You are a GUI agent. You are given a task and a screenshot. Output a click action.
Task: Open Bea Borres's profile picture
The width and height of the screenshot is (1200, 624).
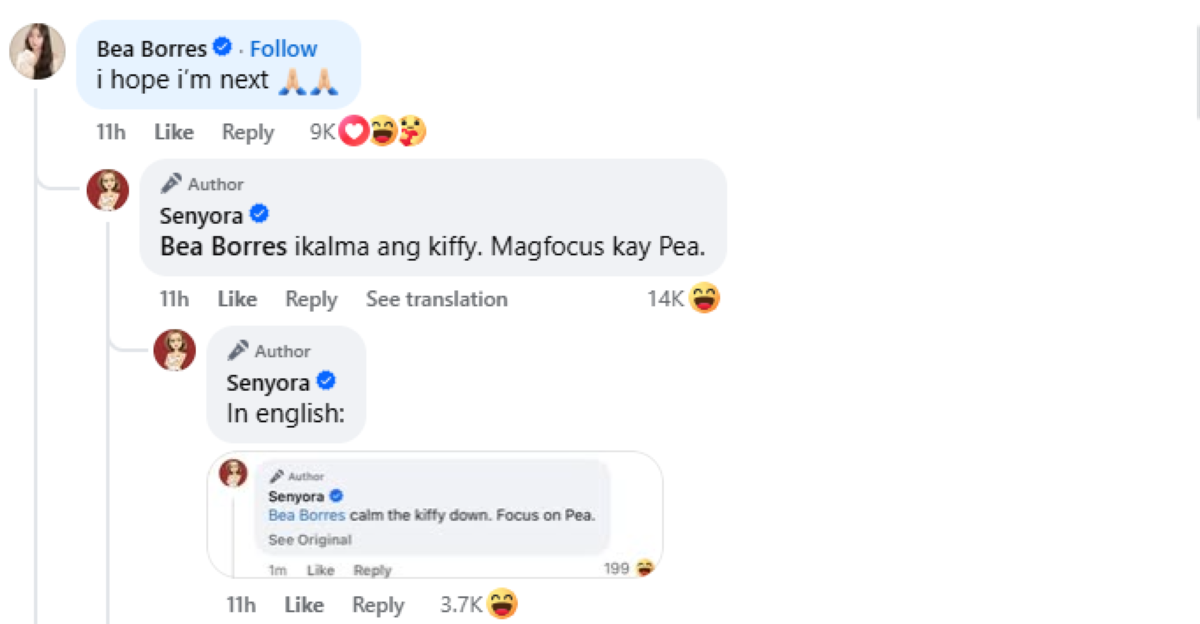(x=37, y=51)
